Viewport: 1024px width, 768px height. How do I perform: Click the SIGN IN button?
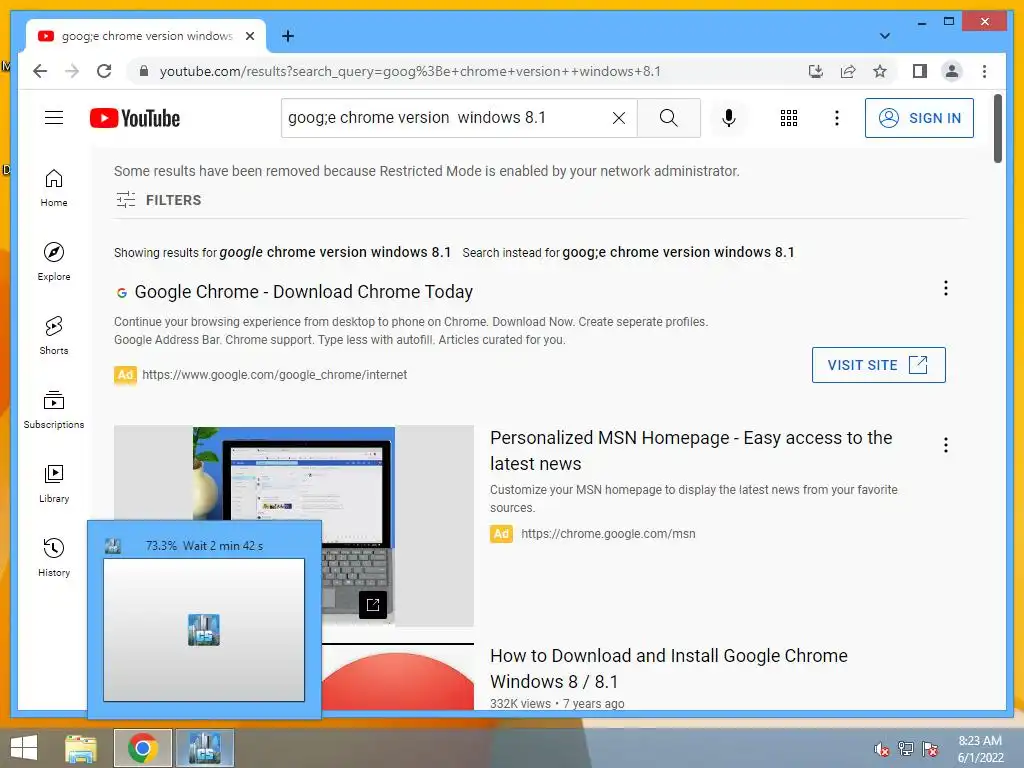pos(919,118)
